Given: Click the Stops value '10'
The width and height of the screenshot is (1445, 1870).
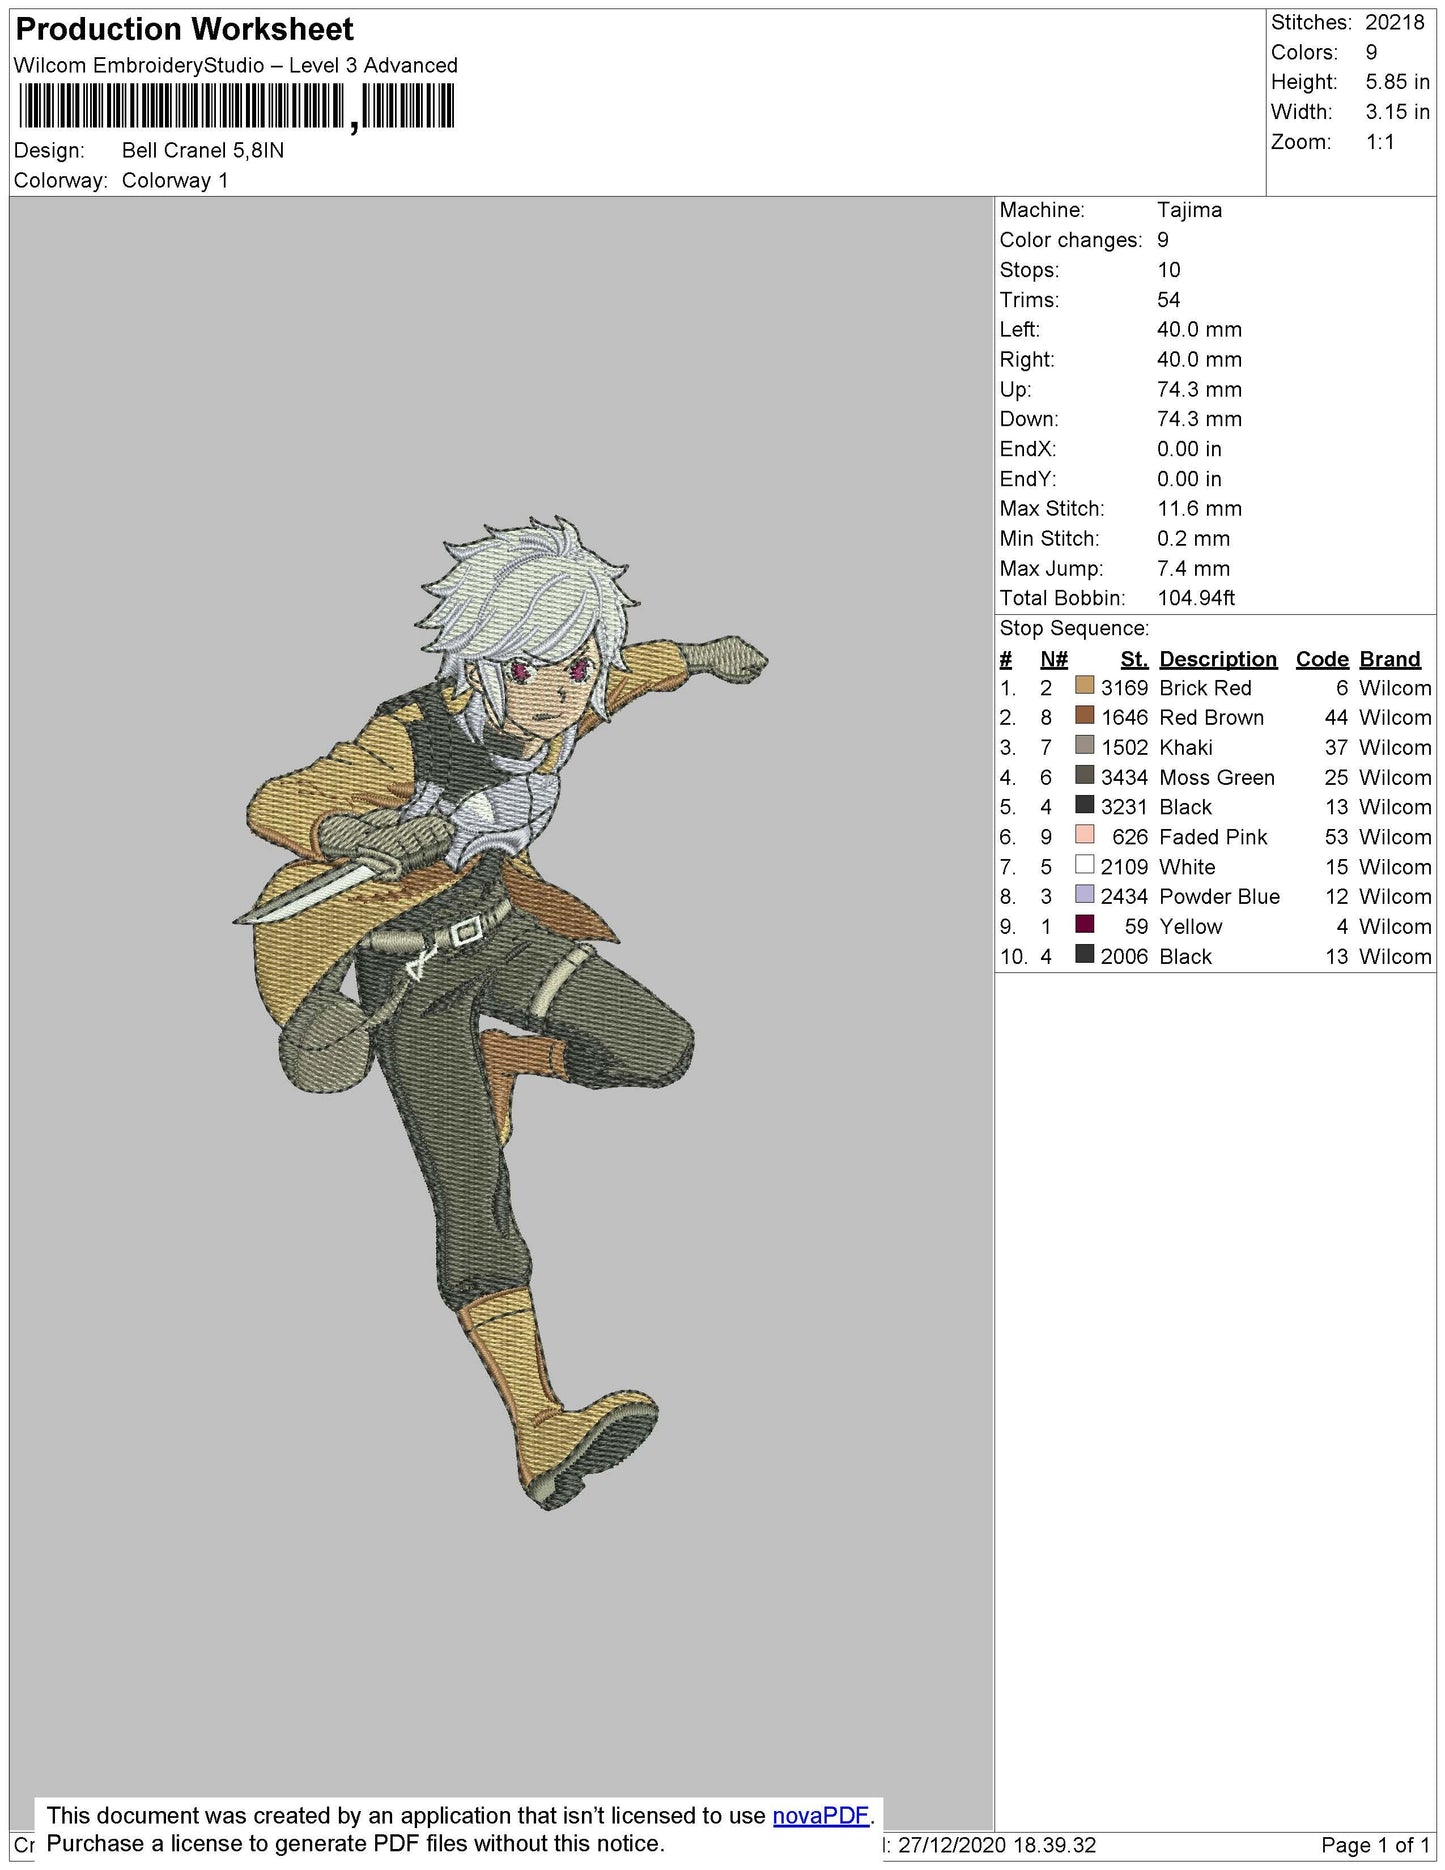Looking at the screenshot, I should click(1168, 270).
